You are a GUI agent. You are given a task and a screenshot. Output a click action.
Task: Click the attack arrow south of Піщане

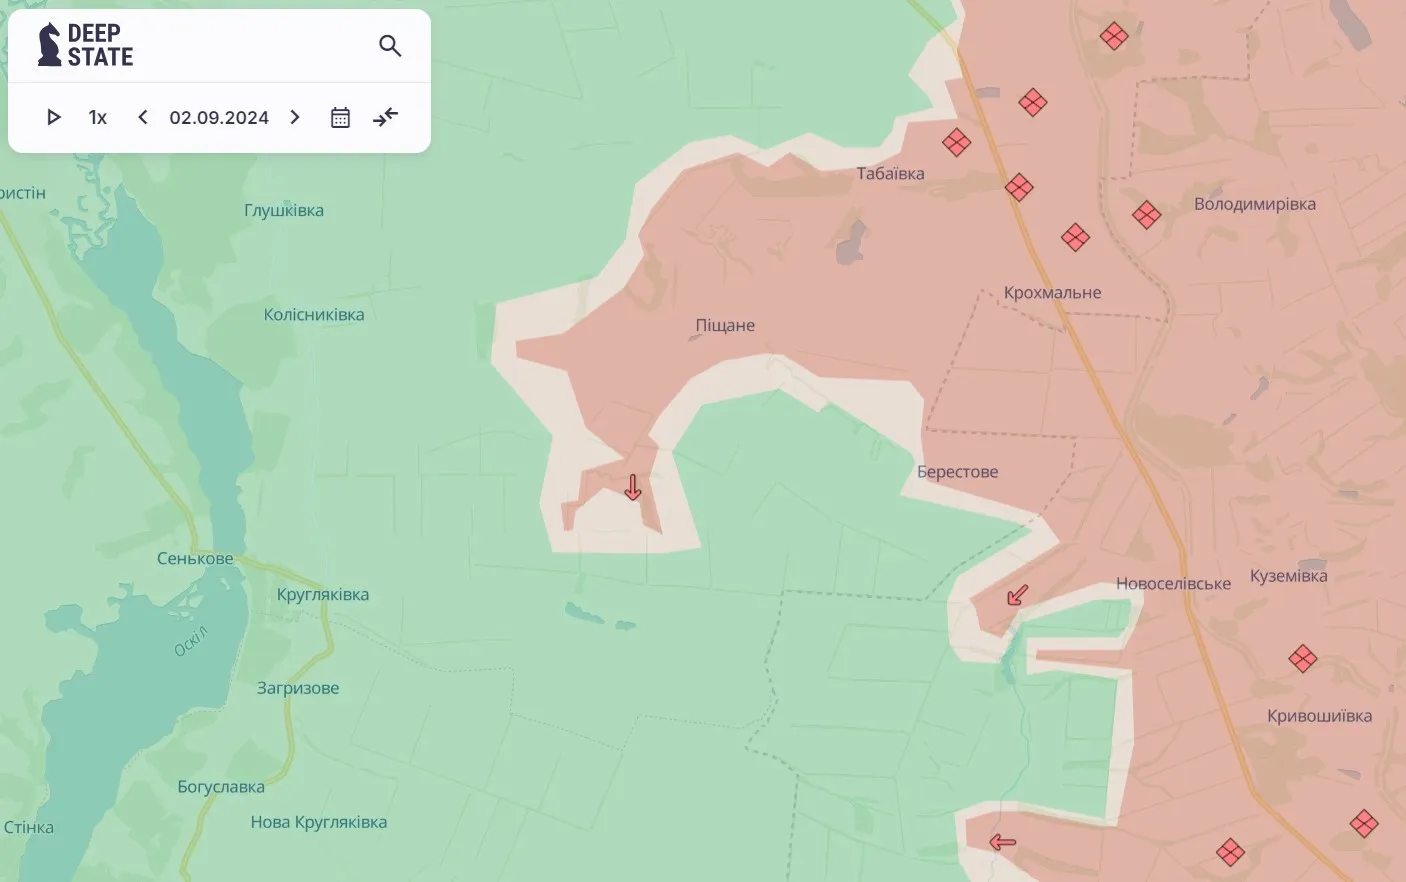click(x=633, y=487)
